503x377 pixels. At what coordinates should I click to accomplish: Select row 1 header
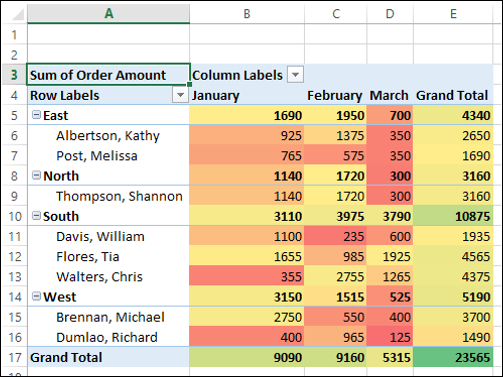click(x=14, y=34)
